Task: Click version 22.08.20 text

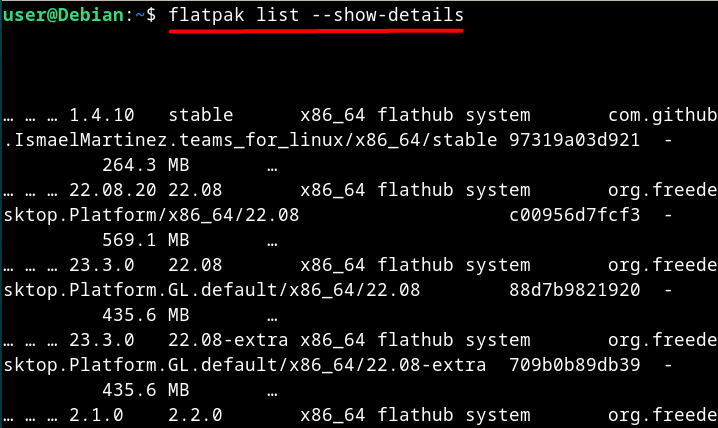Action: (113, 190)
